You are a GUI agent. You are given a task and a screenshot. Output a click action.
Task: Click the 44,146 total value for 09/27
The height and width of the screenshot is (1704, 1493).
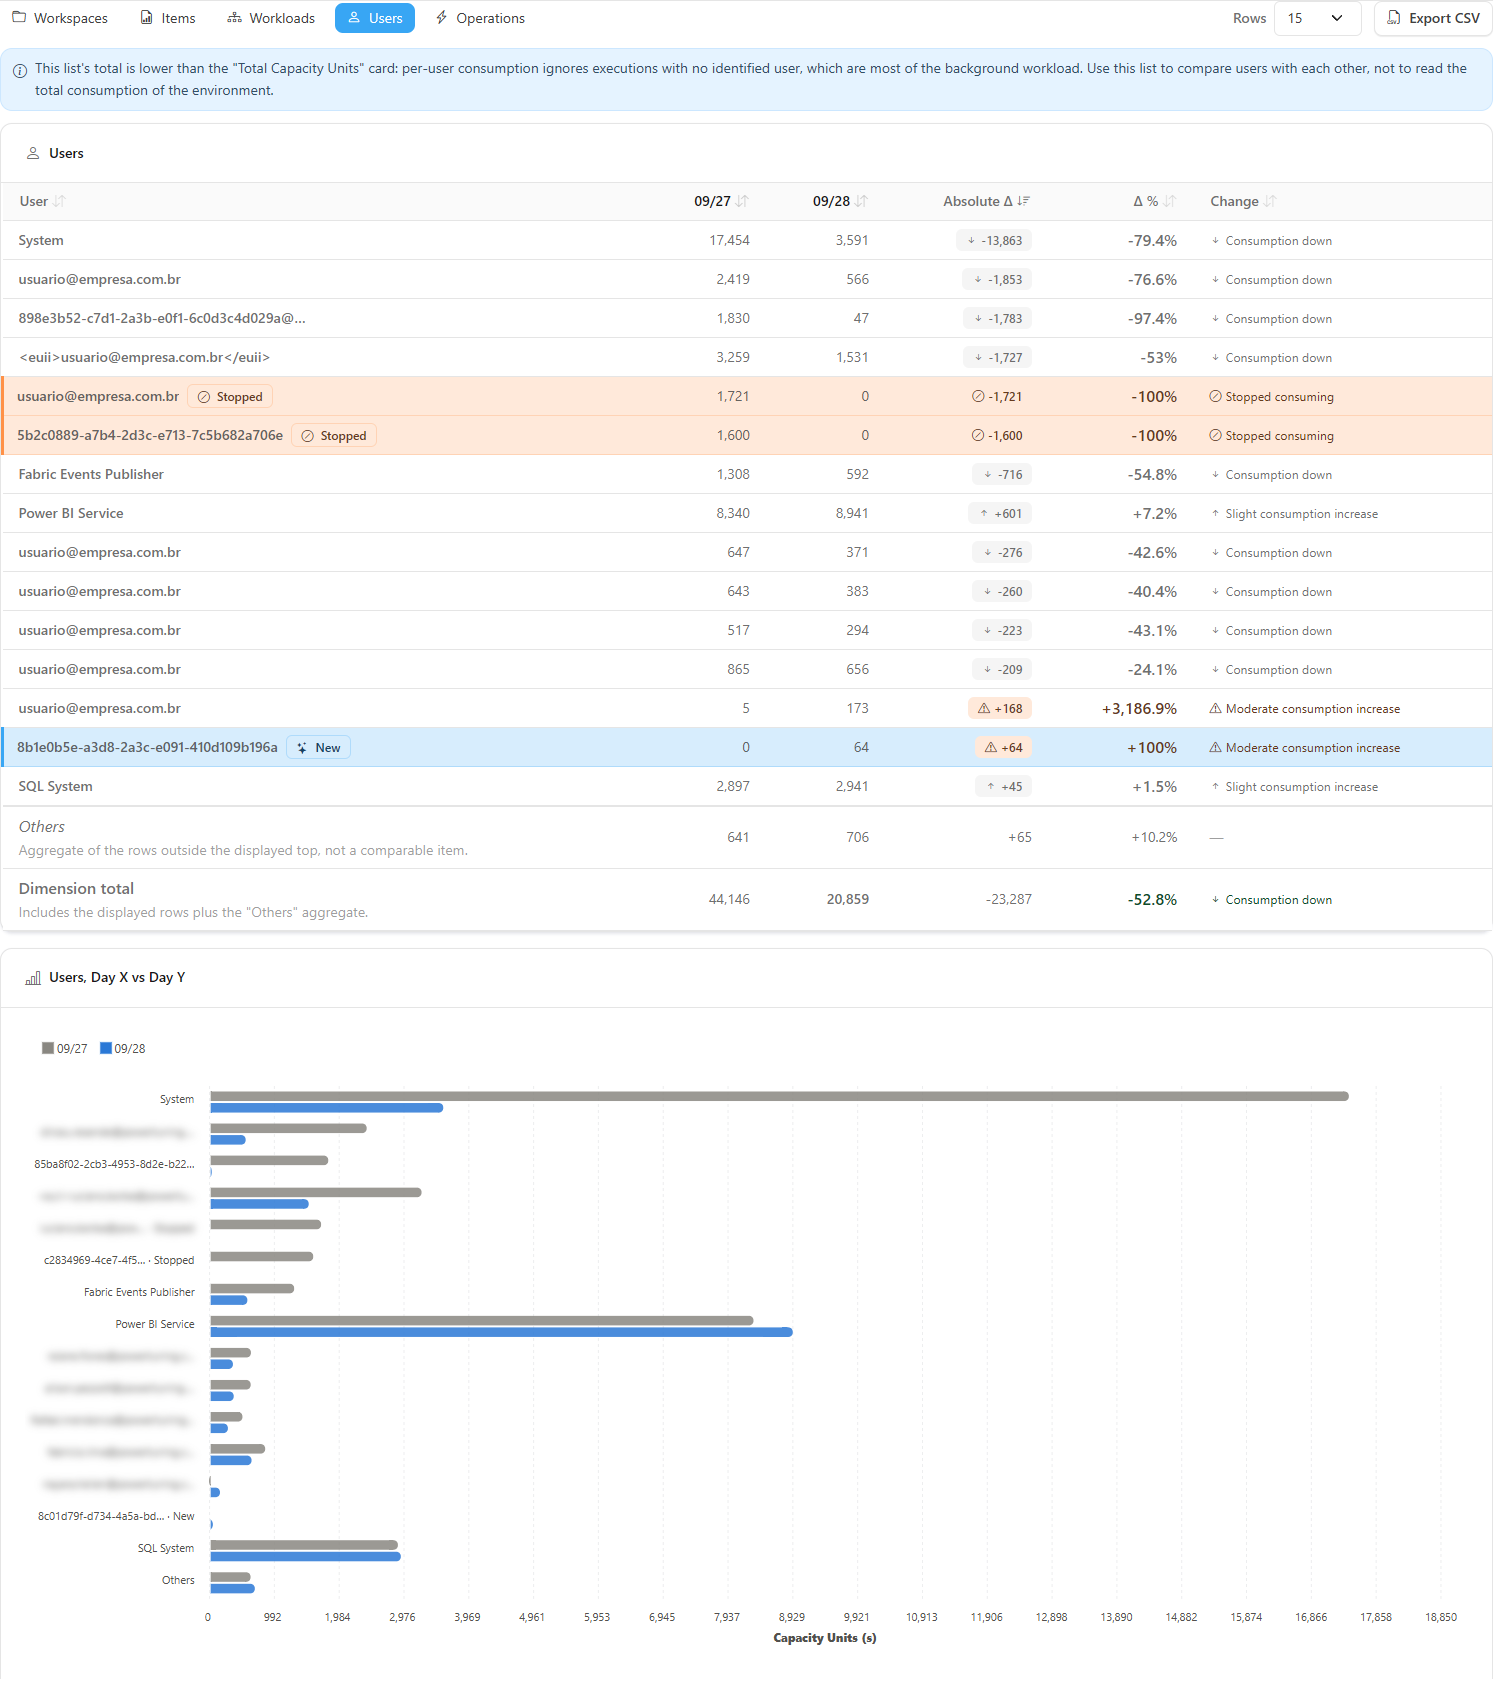click(x=729, y=899)
